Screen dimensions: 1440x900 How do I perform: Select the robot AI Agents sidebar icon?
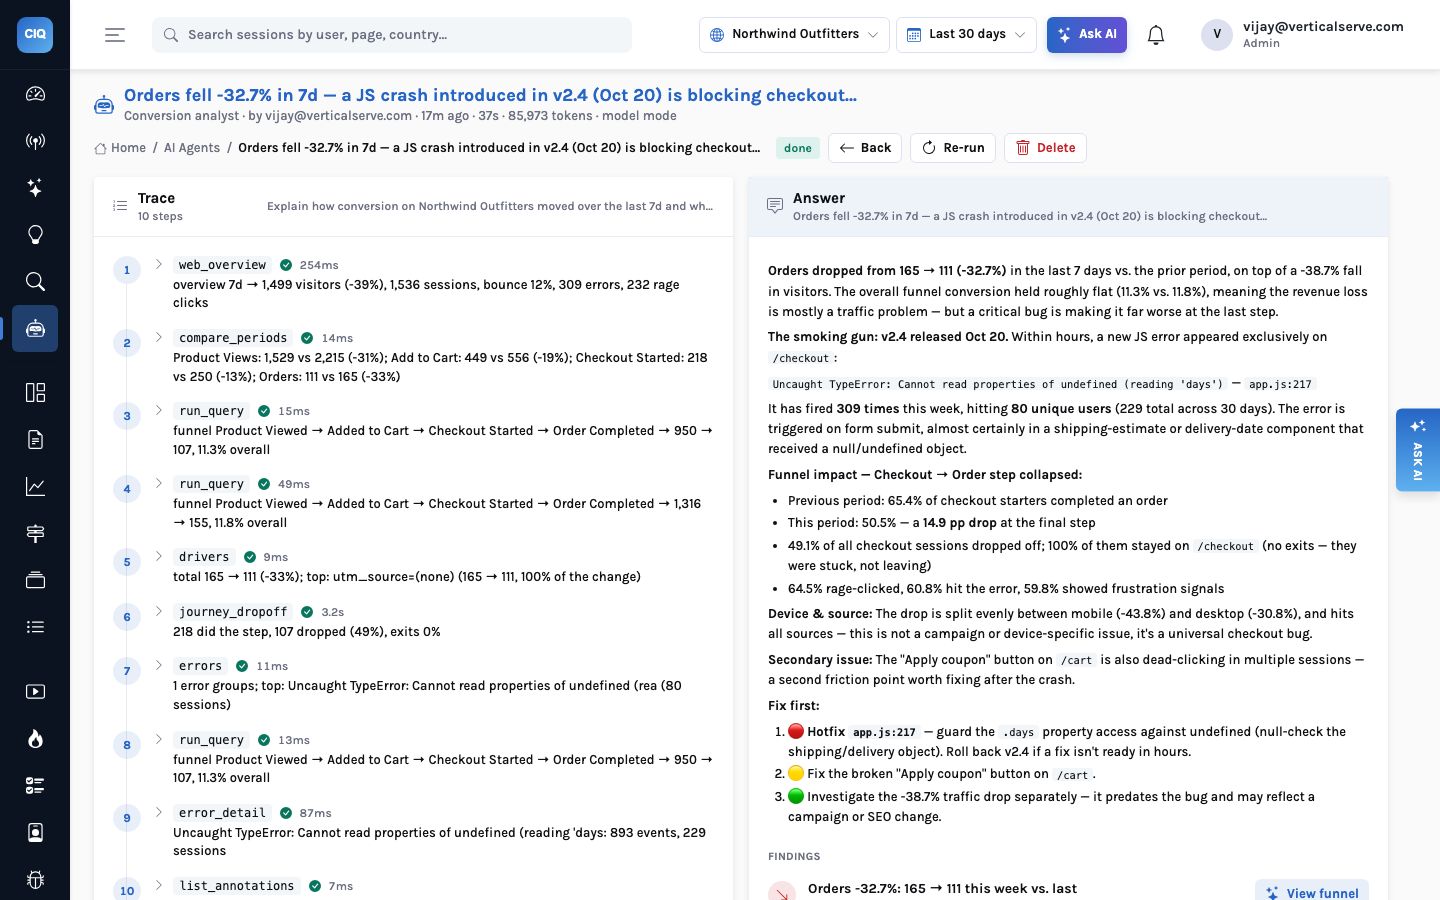pos(35,329)
